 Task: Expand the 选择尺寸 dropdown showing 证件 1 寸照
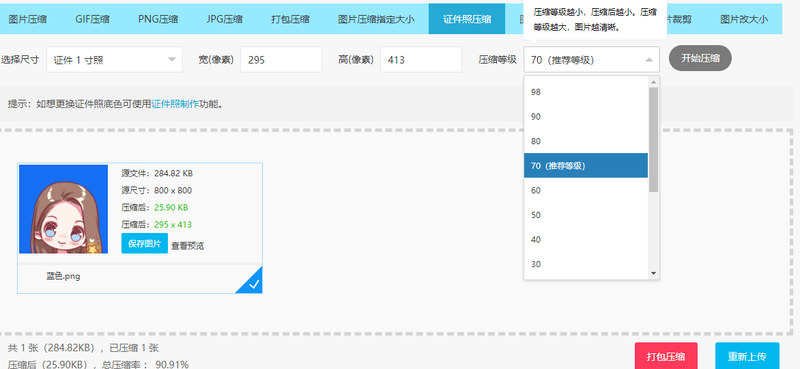(114, 60)
